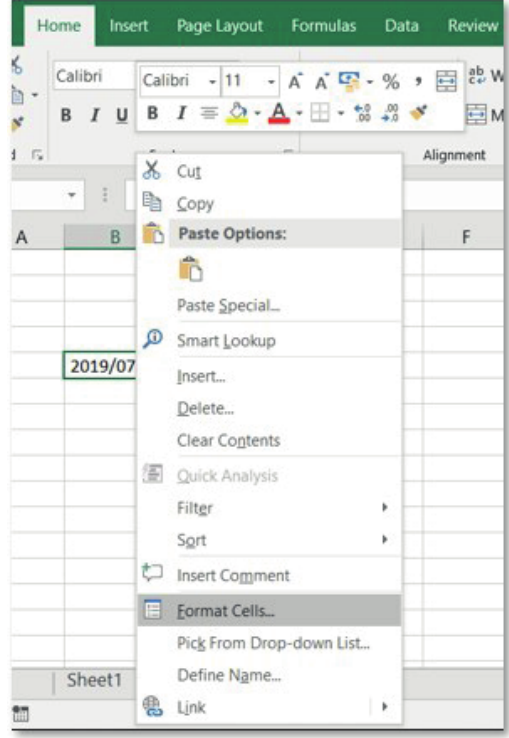This screenshot has height=738, width=509.
Task: Open the Data tab
Action: pyautogui.click(x=402, y=25)
